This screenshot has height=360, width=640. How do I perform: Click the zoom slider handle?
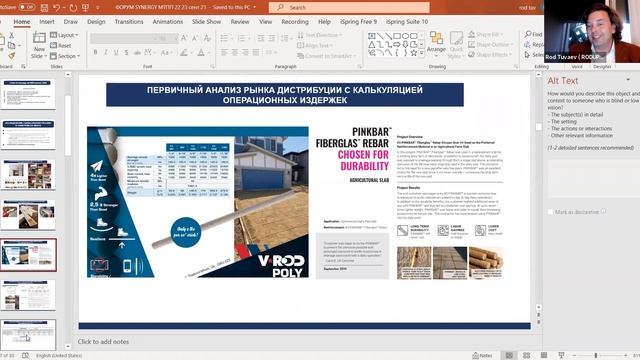coord(596,356)
